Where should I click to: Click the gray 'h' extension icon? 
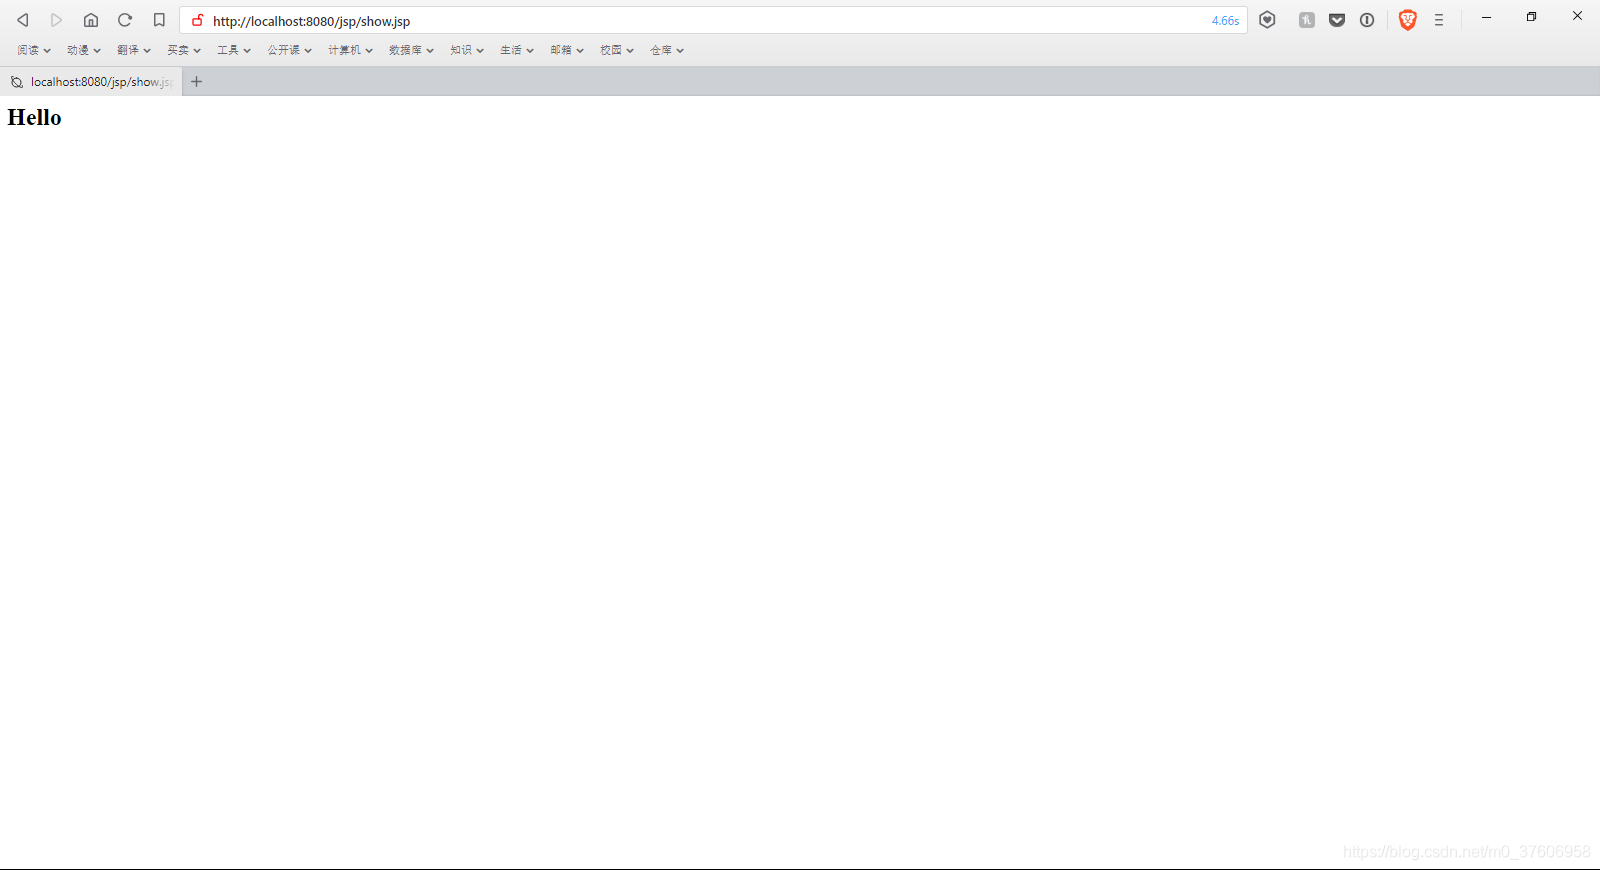[x=1306, y=20]
